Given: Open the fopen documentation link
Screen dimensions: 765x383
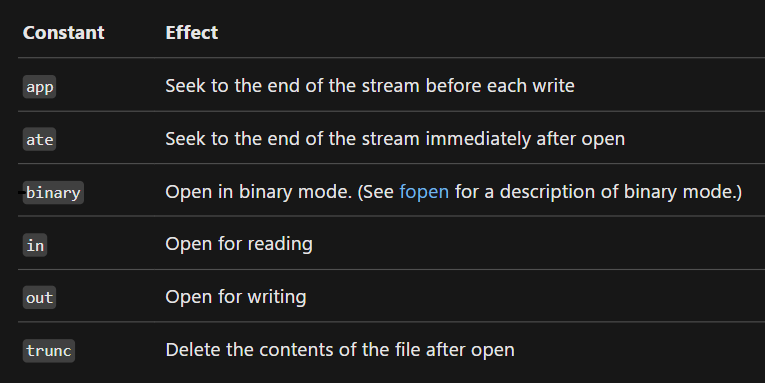Looking at the screenshot, I should [x=424, y=192].
